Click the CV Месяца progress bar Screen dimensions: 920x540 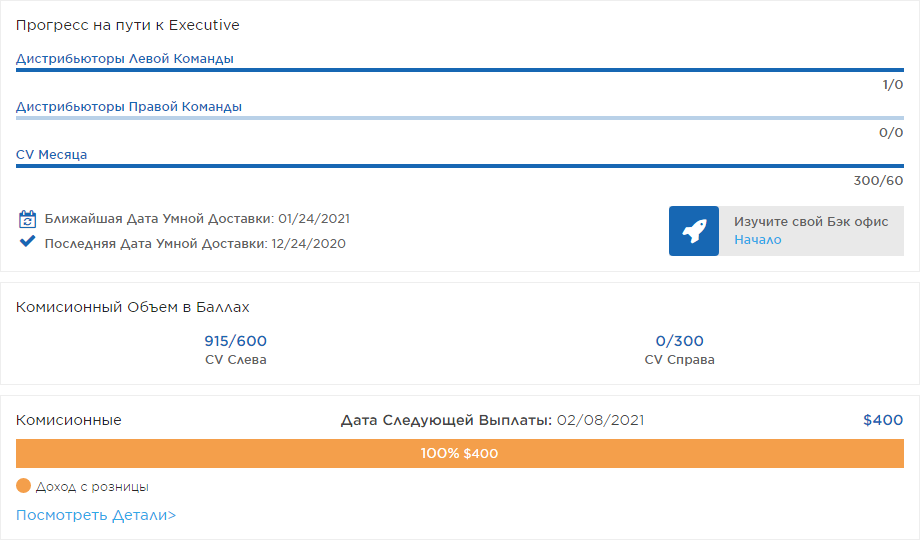460,166
